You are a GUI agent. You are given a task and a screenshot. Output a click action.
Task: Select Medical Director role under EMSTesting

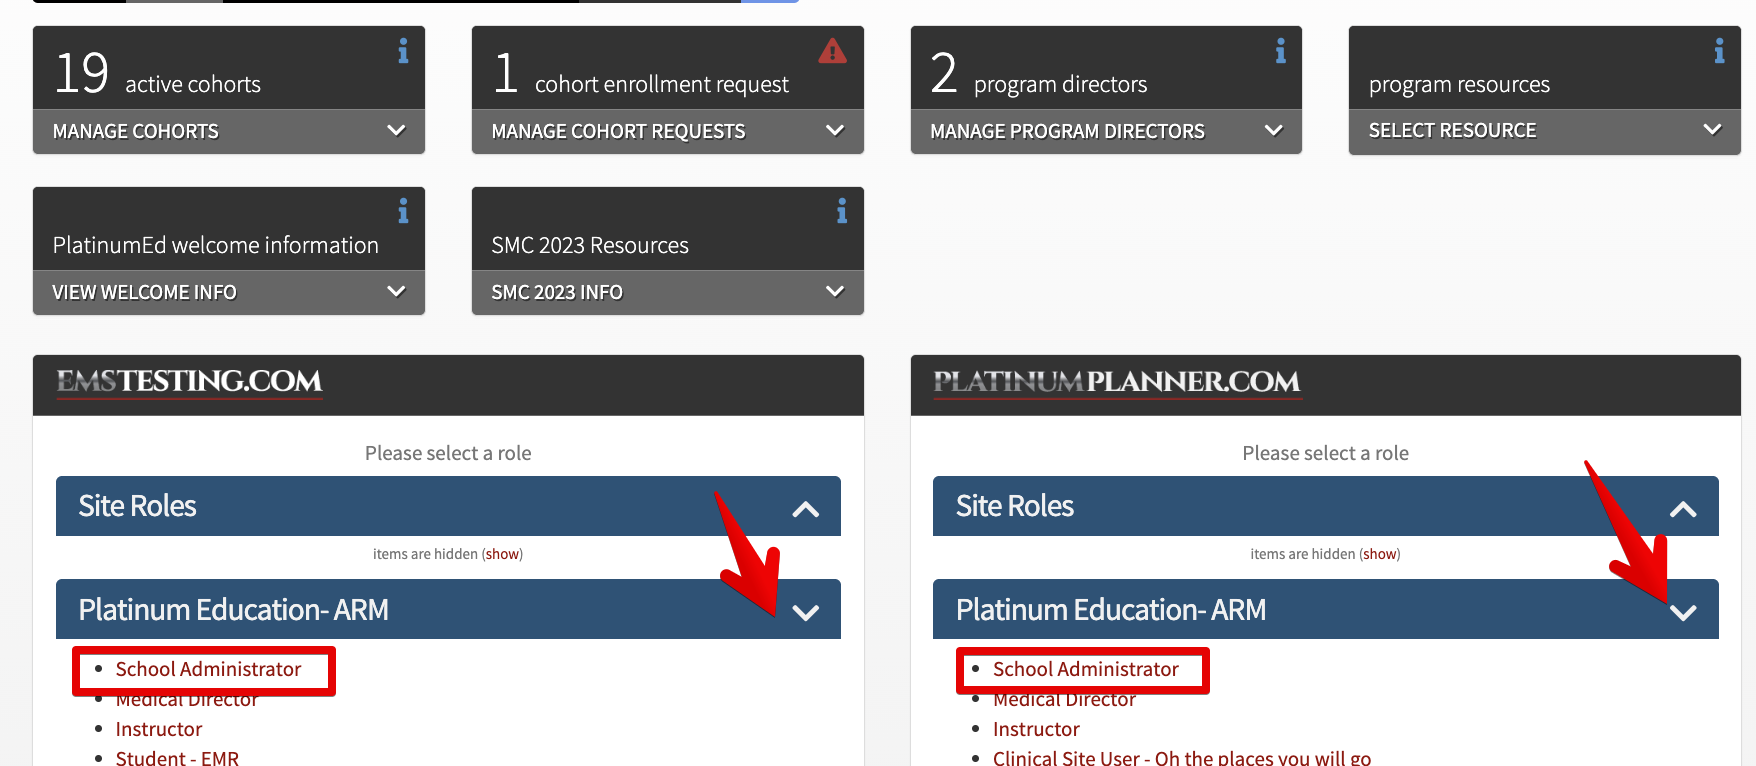(x=187, y=700)
